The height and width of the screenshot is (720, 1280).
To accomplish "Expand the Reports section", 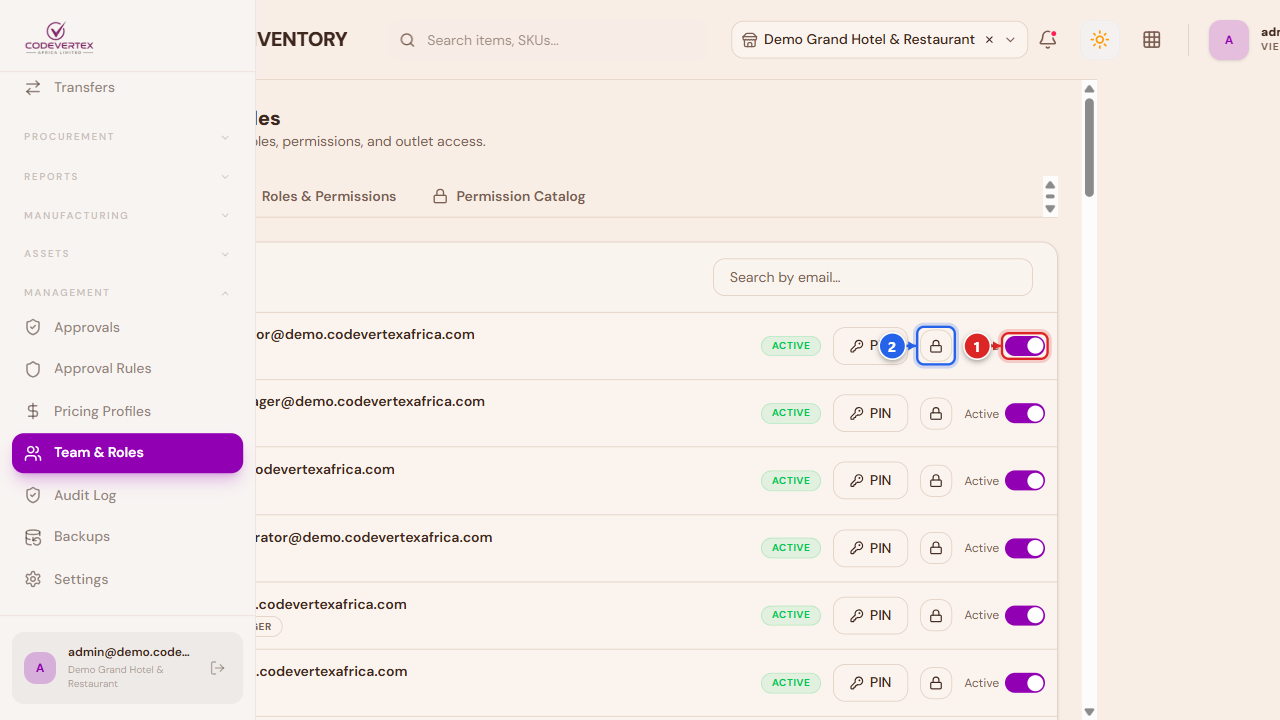I will tap(127, 177).
